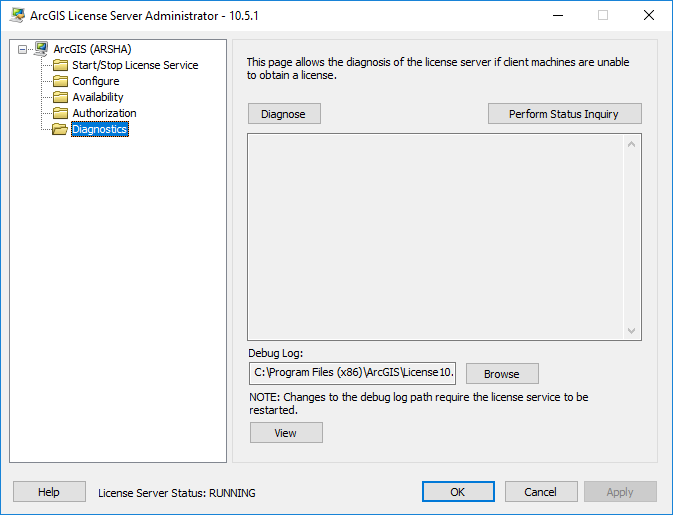673x515 pixels.
Task: Click the open Diagnostics folder icon
Action: 60,129
